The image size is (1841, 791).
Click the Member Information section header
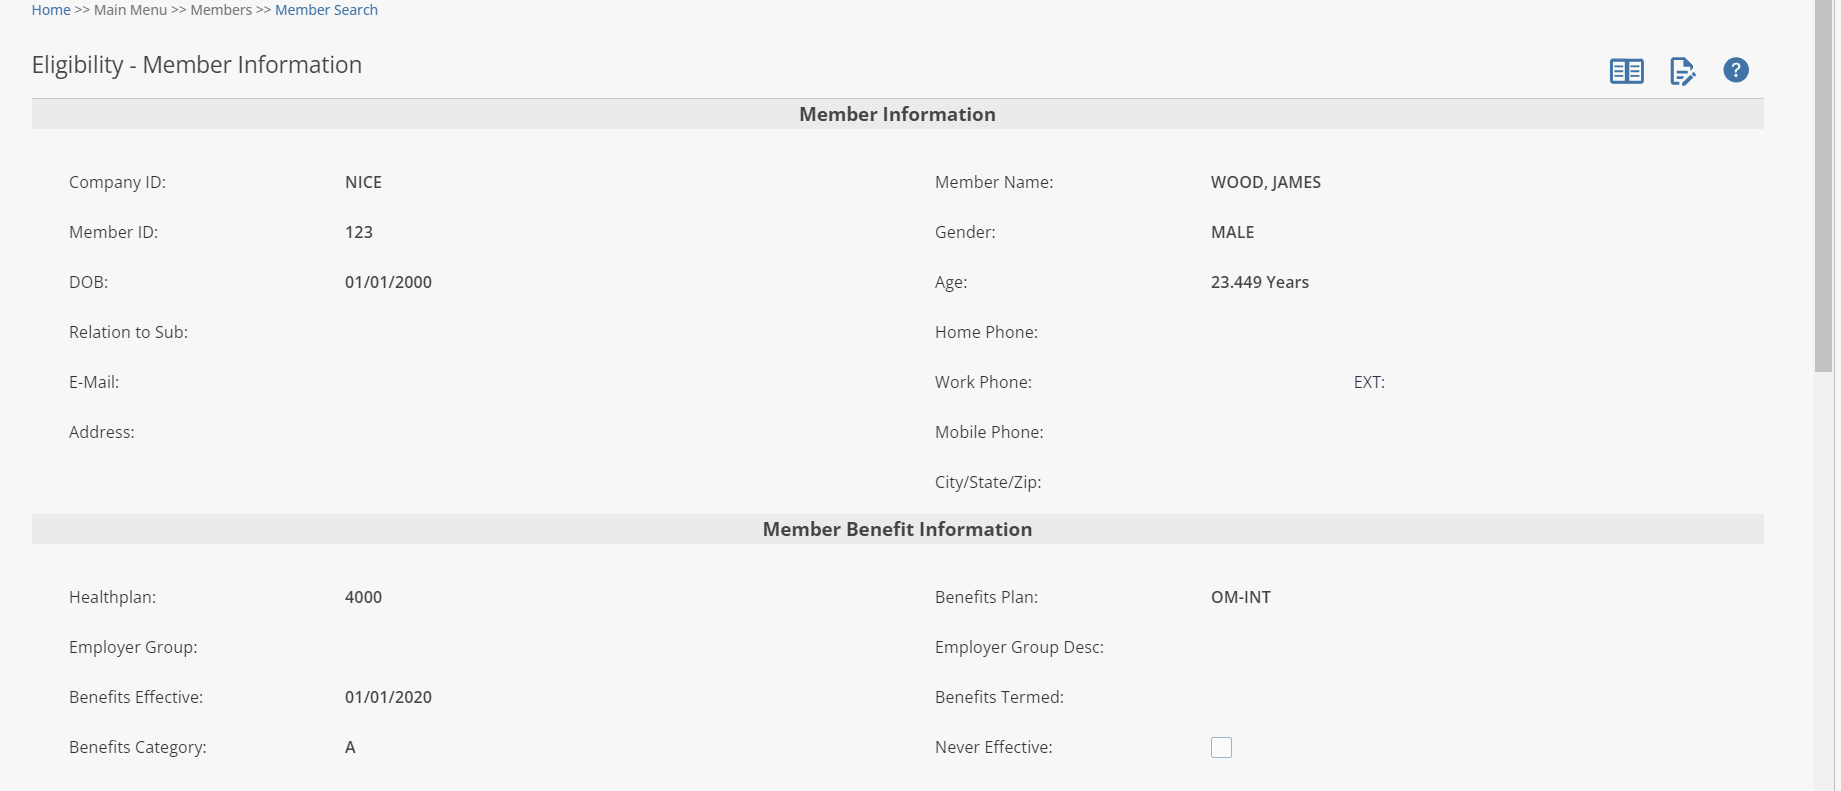(x=897, y=114)
